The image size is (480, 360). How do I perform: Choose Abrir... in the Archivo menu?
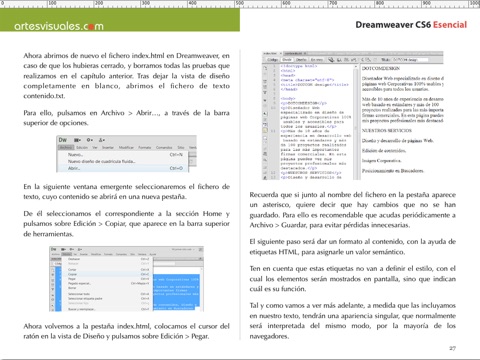pos(123,168)
